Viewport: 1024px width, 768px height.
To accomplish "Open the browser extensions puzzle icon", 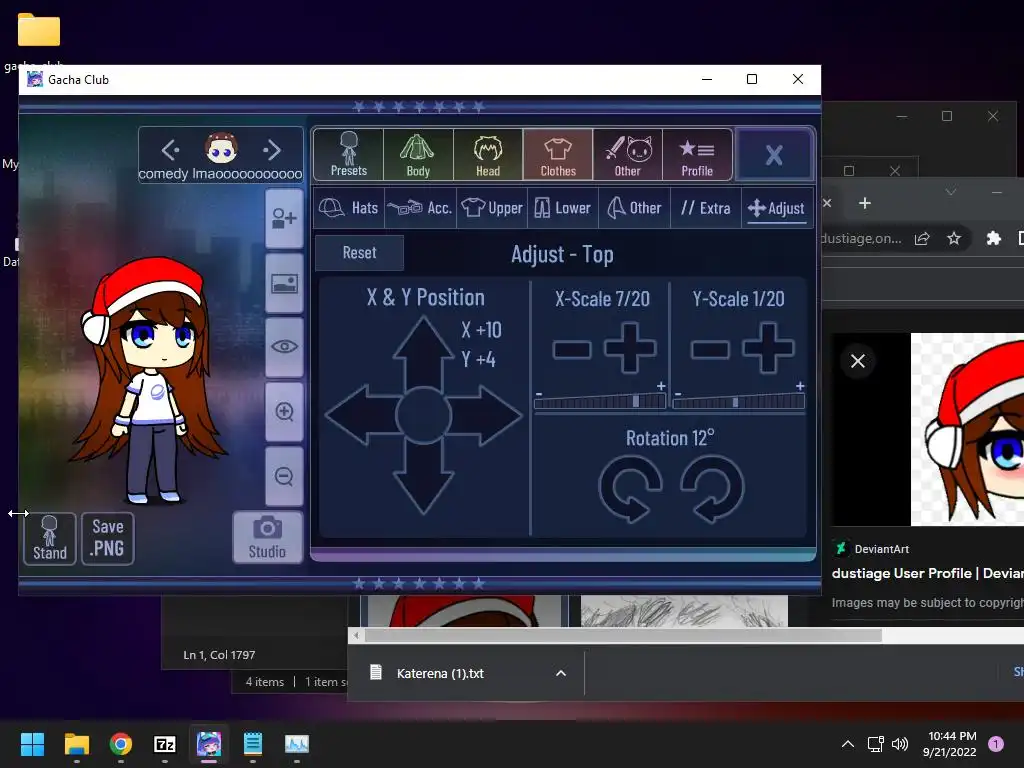I will tap(993, 238).
